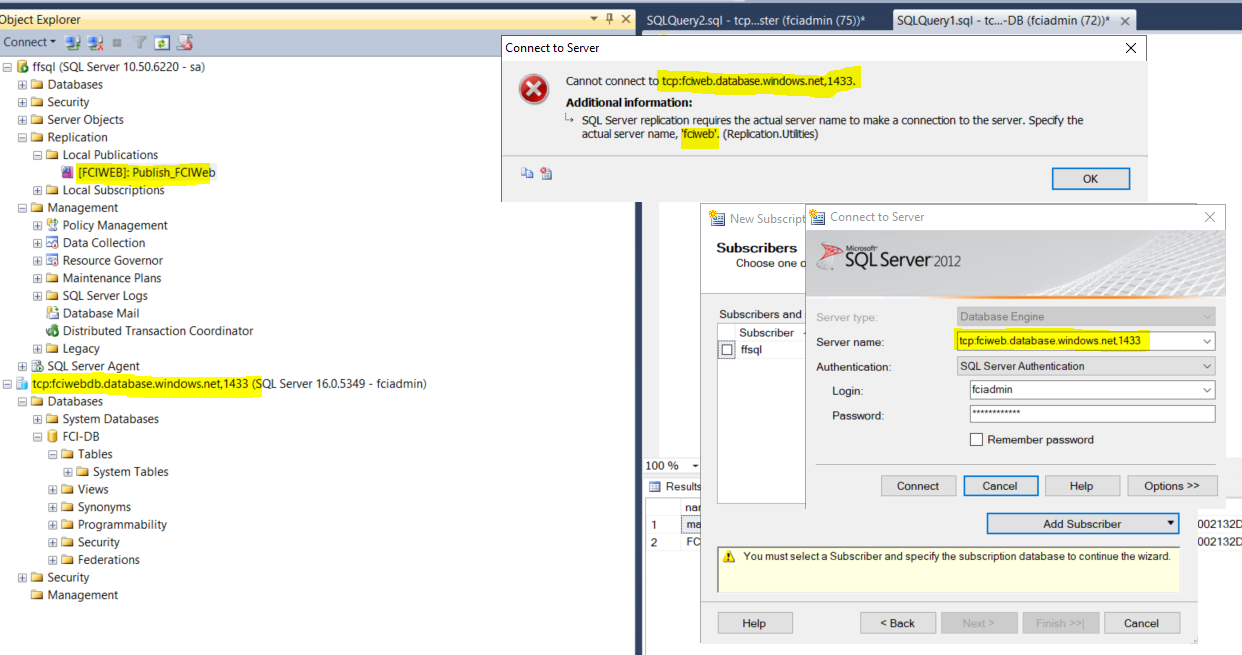Click the show details icon in error dialog
Image resolution: width=1242 pixels, height=655 pixels.
546,173
